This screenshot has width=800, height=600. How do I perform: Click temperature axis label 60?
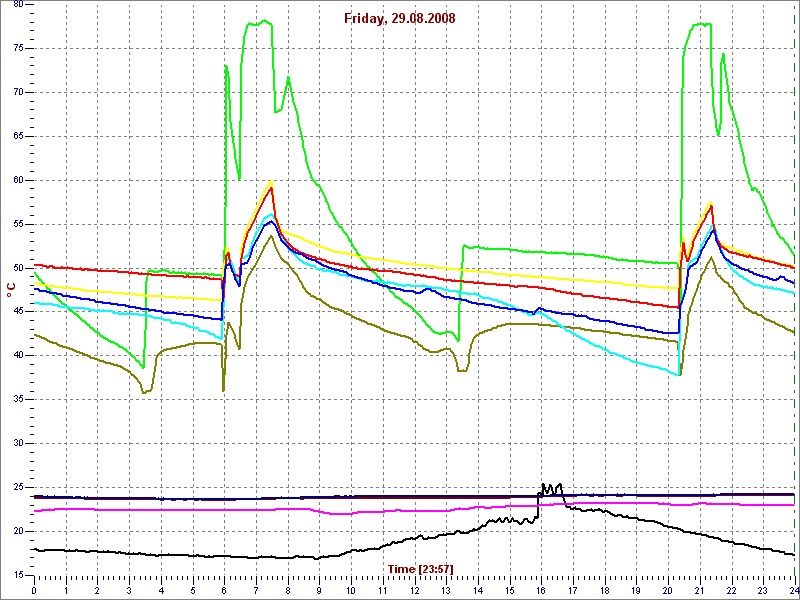click(16, 181)
